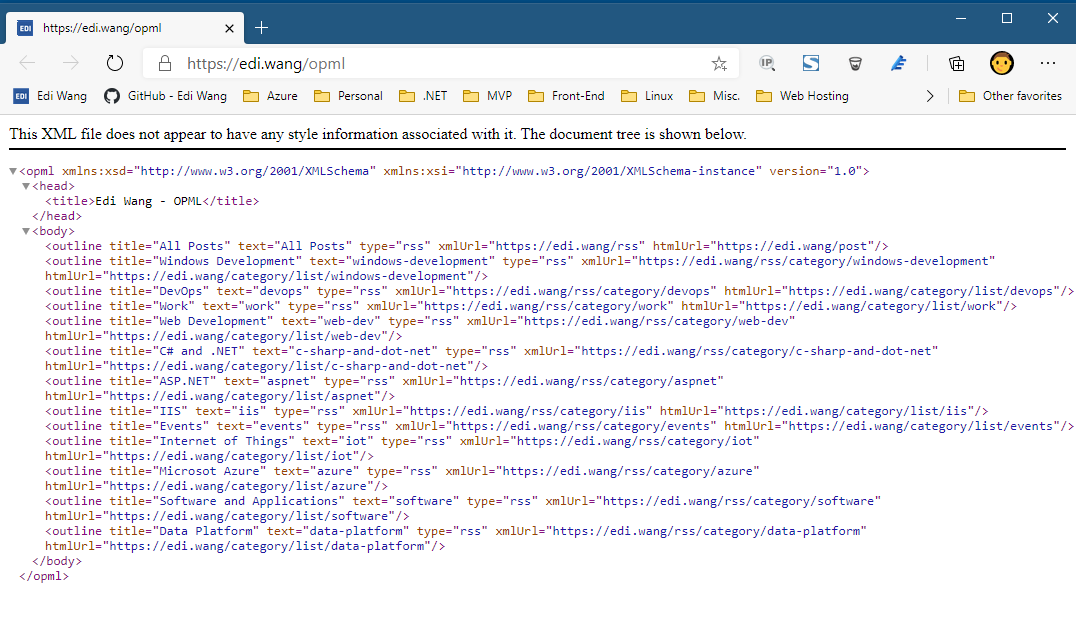
Task: Add page to favorites star icon
Action: (718, 64)
